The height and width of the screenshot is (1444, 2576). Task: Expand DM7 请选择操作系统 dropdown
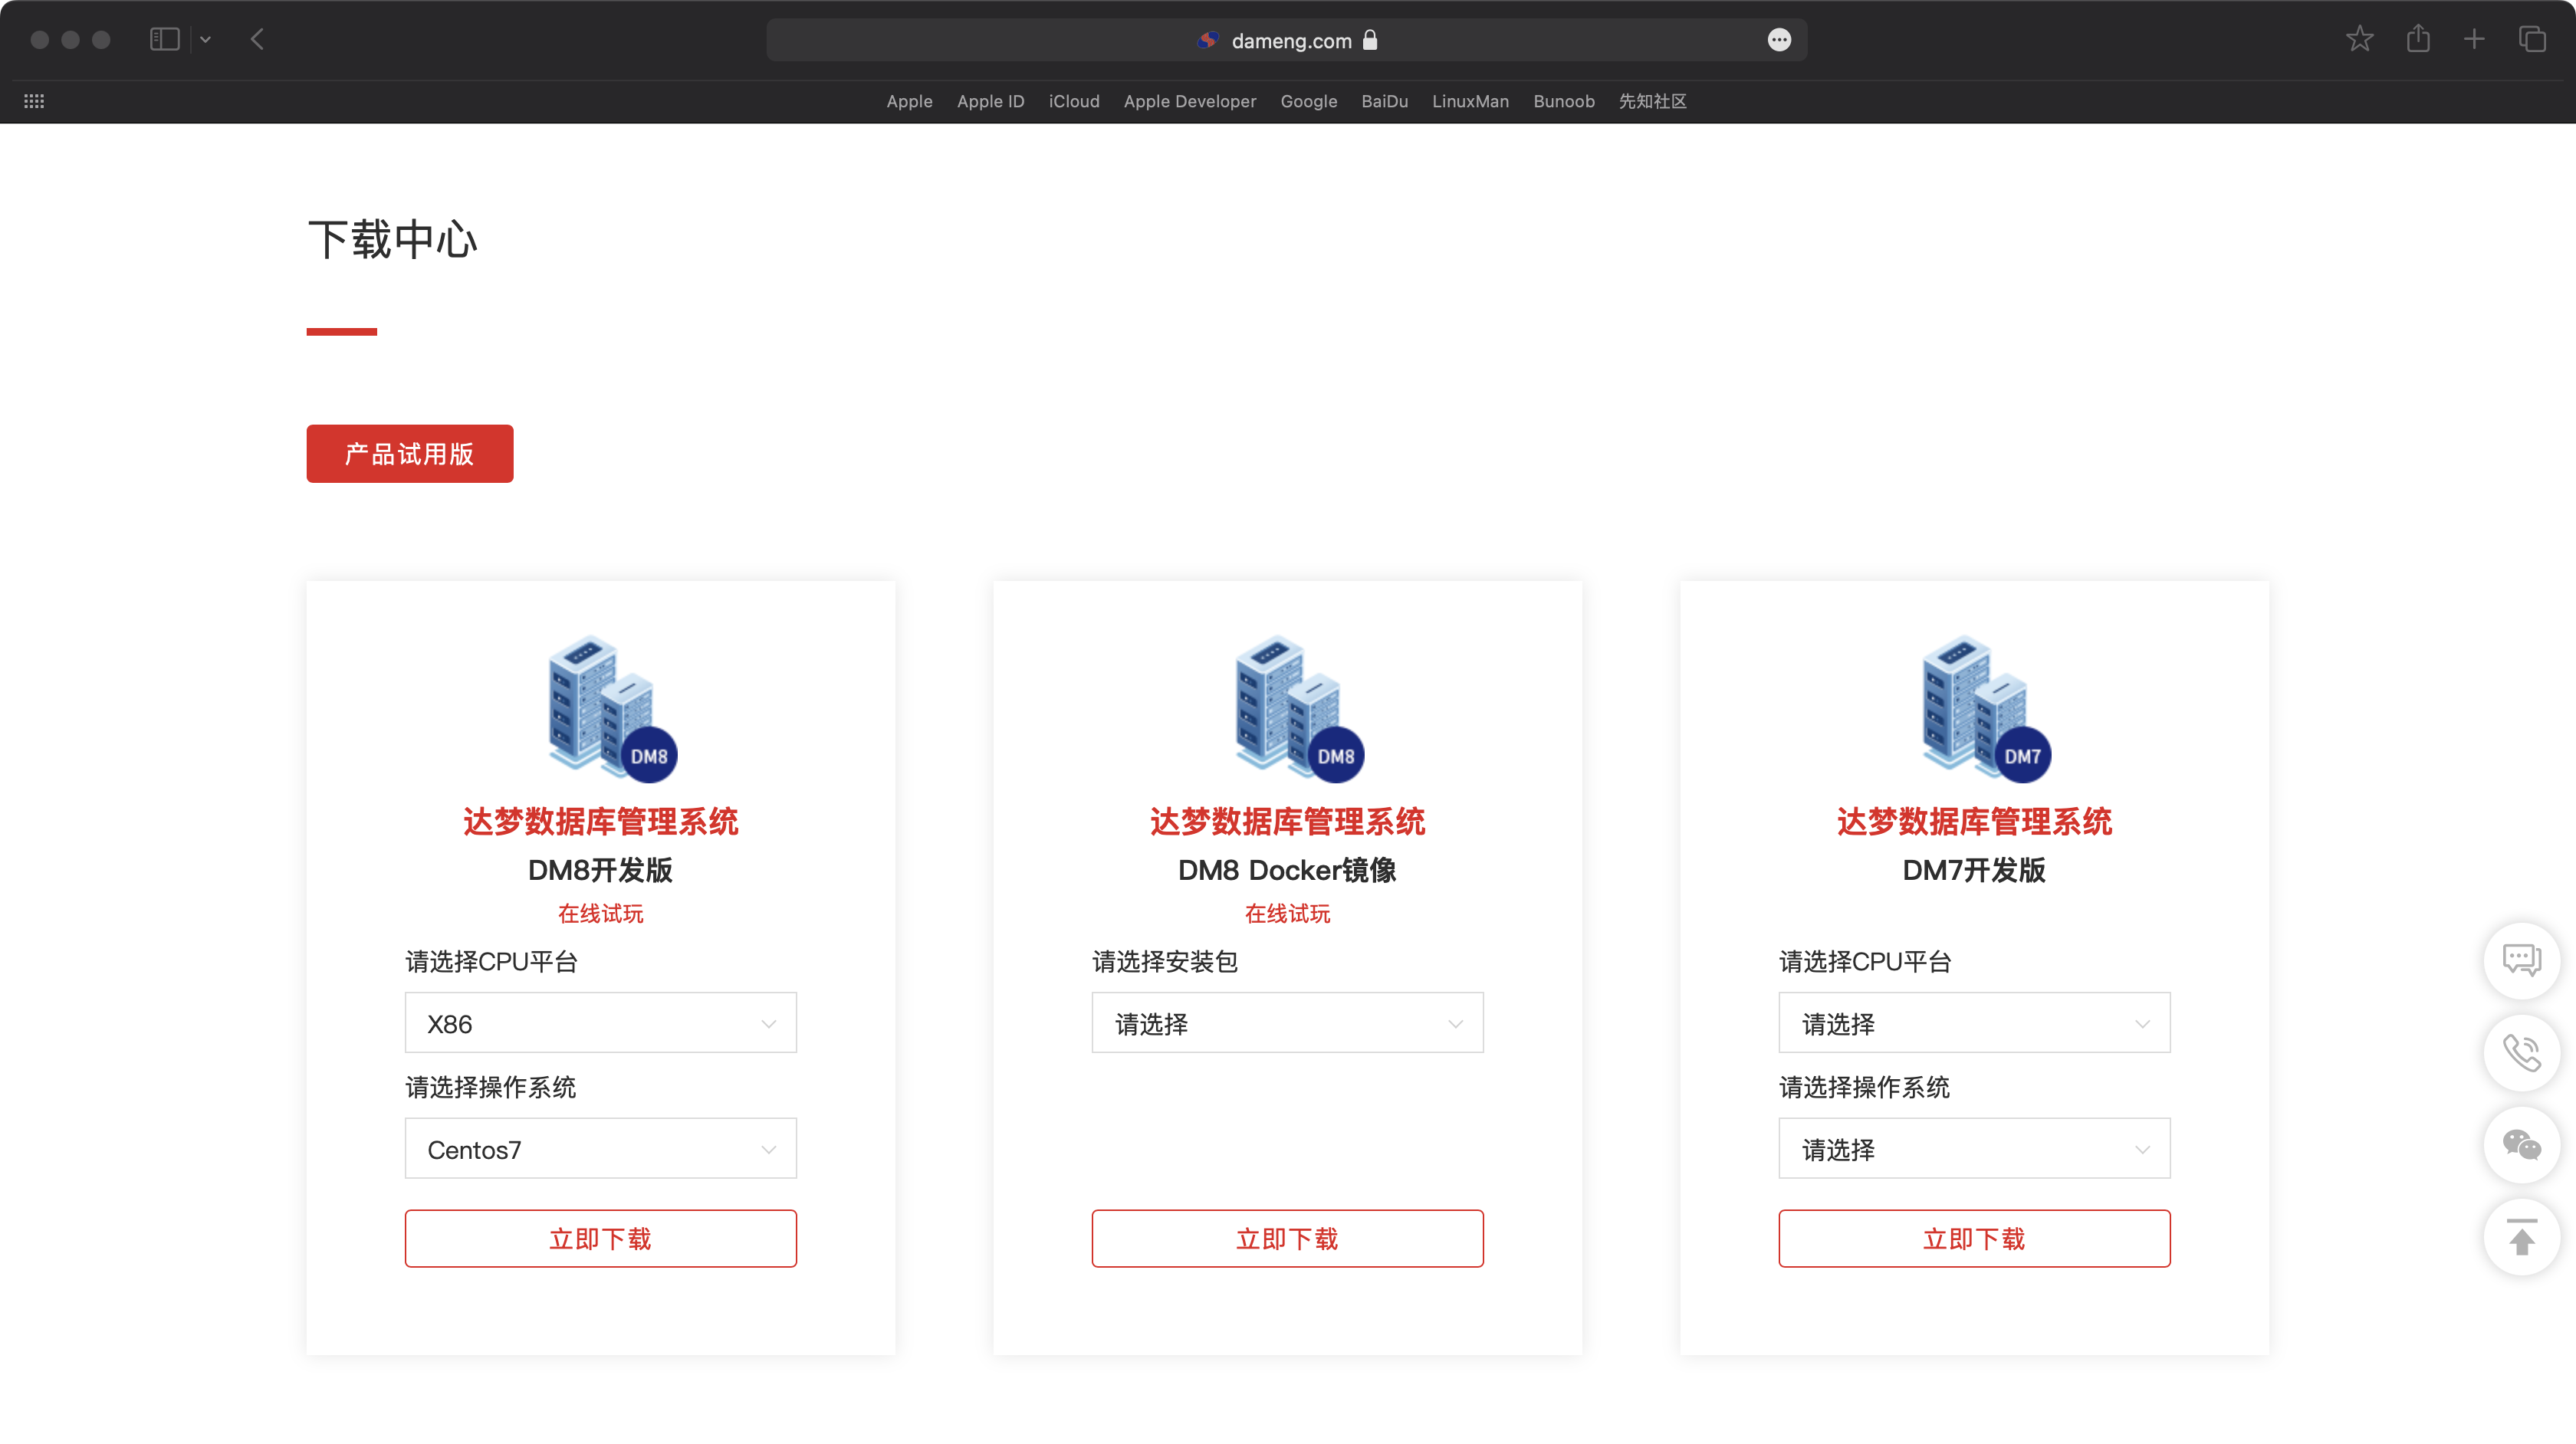(1974, 1149)
